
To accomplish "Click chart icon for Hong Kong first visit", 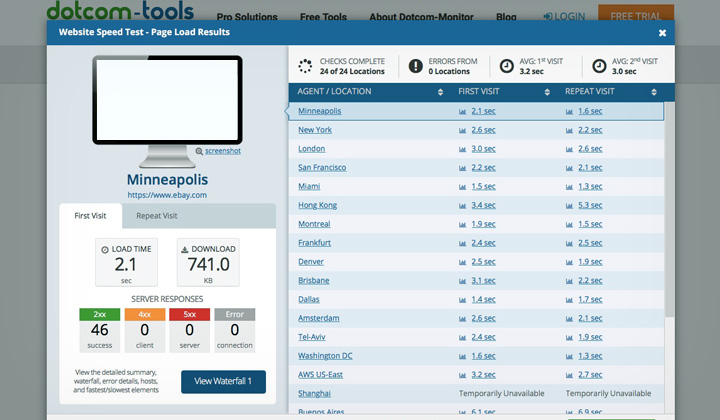I will [x=462, y=206].
